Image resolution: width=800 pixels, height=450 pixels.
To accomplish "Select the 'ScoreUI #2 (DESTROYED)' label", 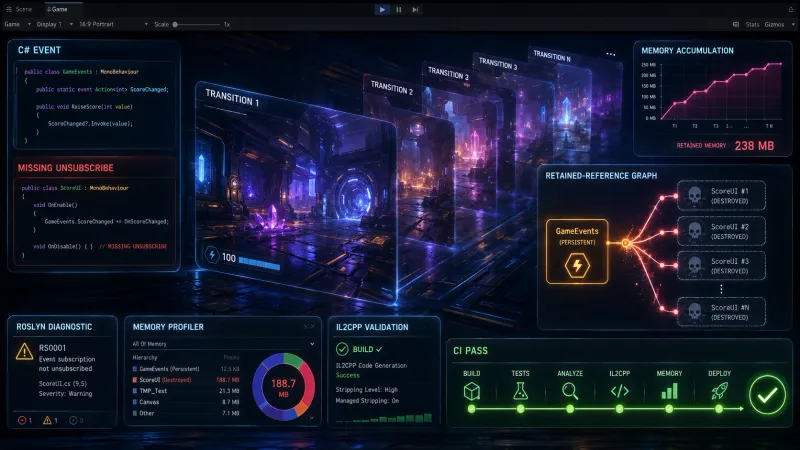I will click(730, 232).
